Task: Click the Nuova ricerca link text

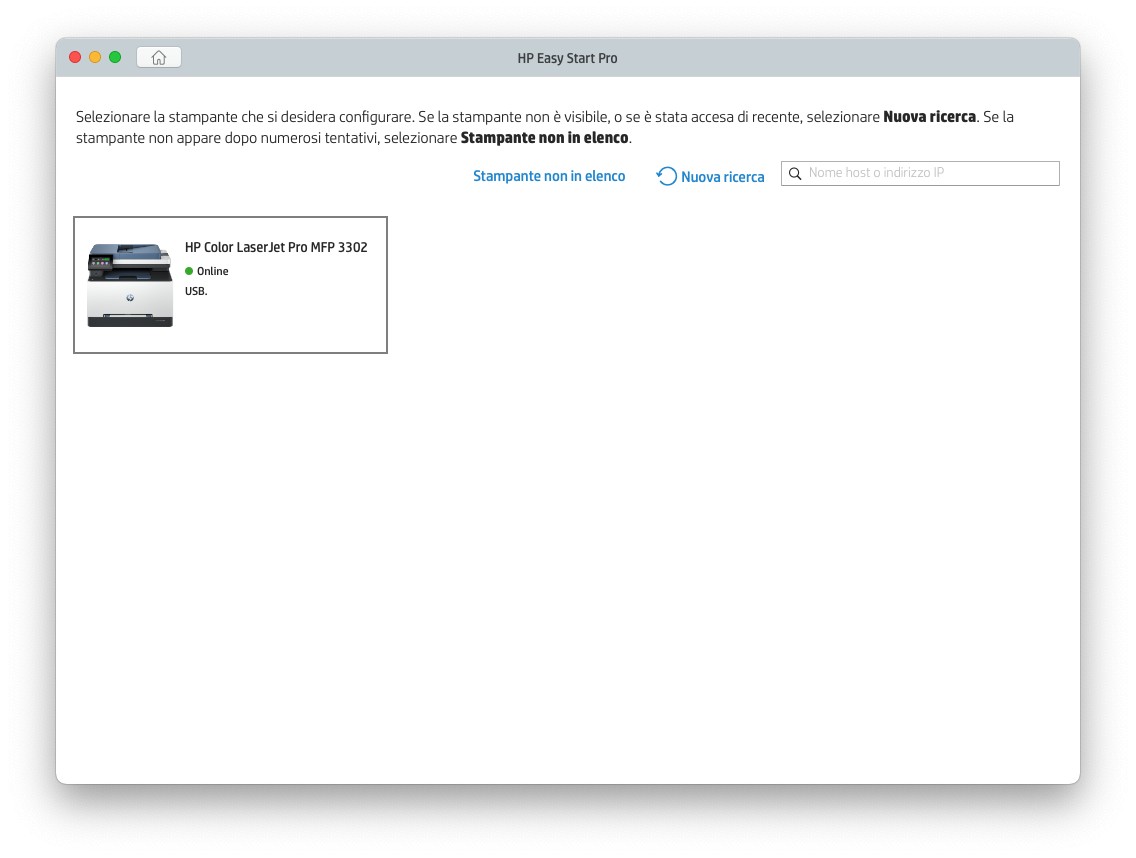Action: (722, 177)
